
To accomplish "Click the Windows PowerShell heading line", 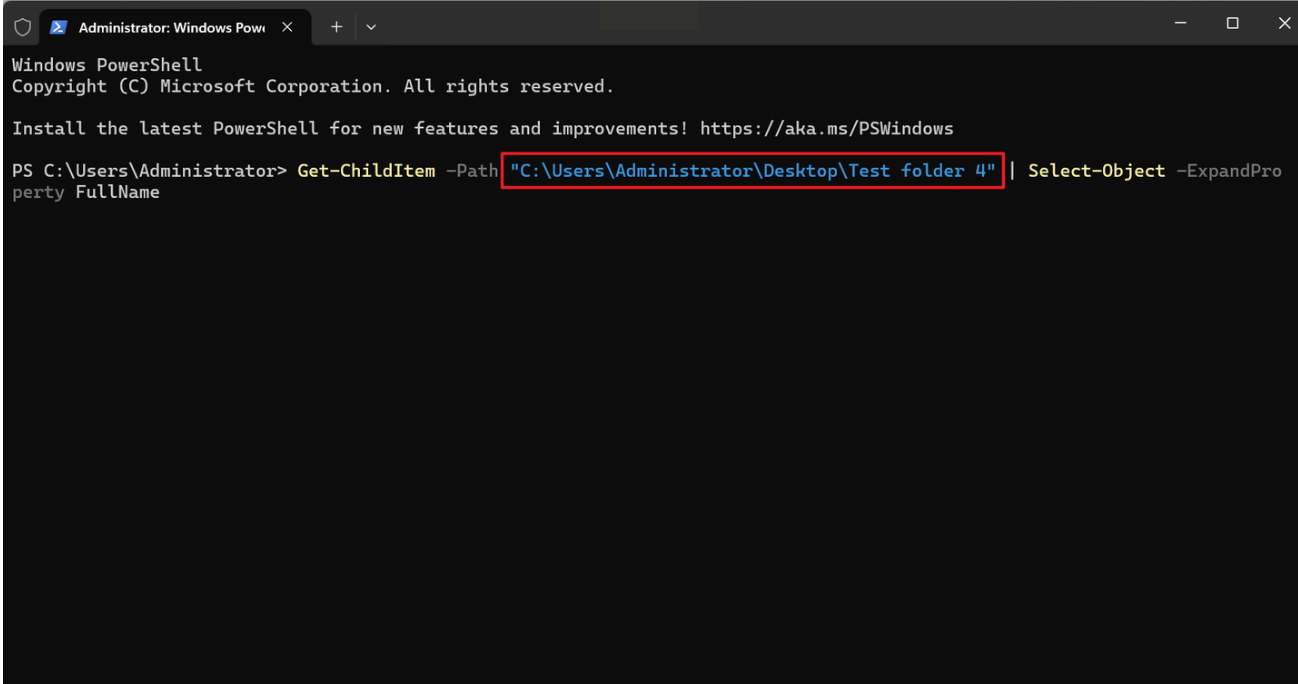I will (x=107, y=65).
